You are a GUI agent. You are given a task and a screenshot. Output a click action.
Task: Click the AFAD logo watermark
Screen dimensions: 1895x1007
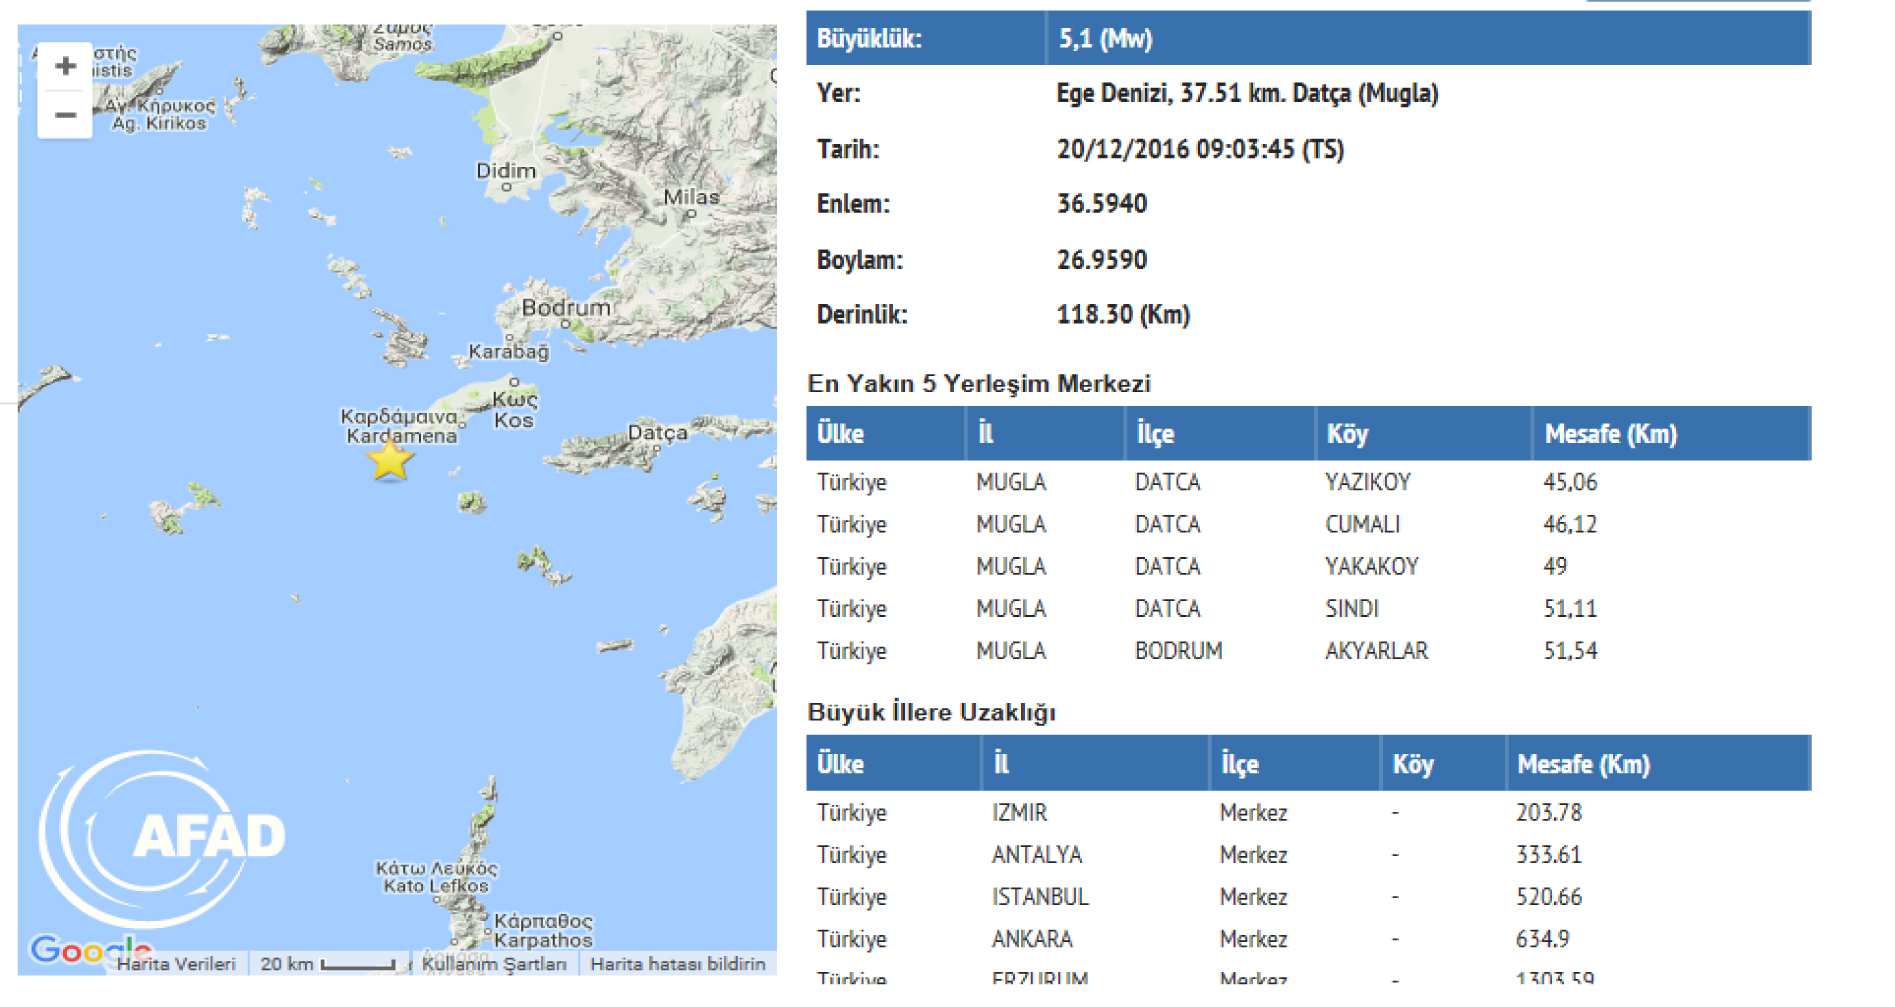[165, 837]
